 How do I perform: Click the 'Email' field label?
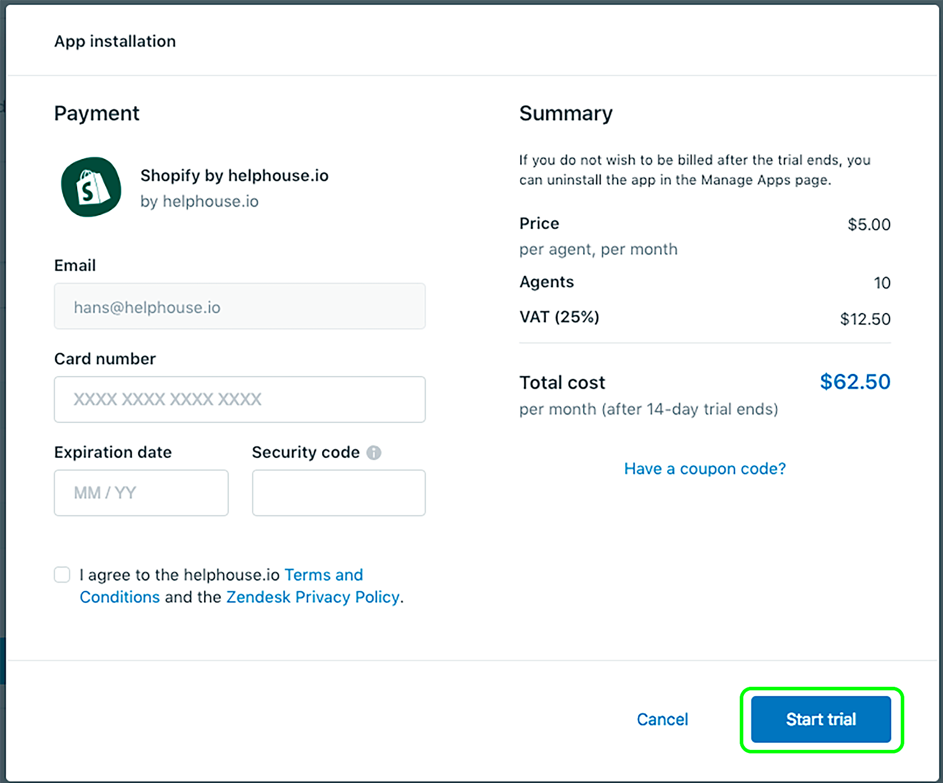pos(75,265)
